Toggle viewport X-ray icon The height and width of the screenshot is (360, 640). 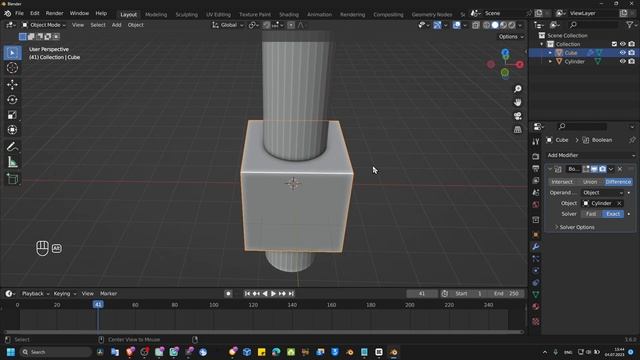pyautogui.click(x=476, y=25)
